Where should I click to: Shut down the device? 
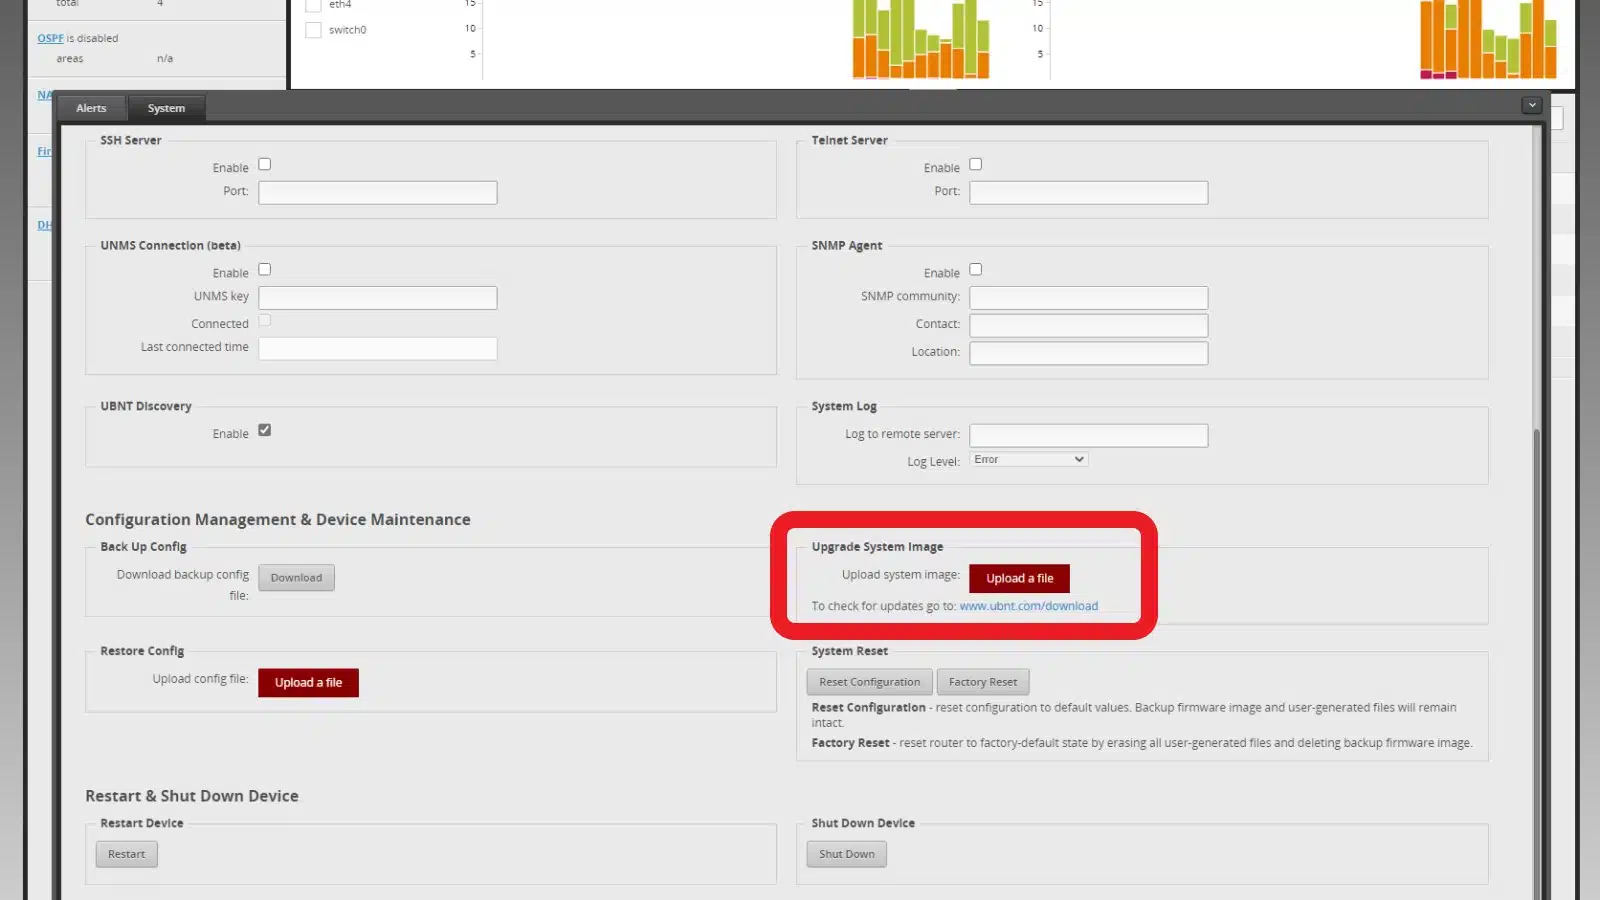click(x=846, y=853)
